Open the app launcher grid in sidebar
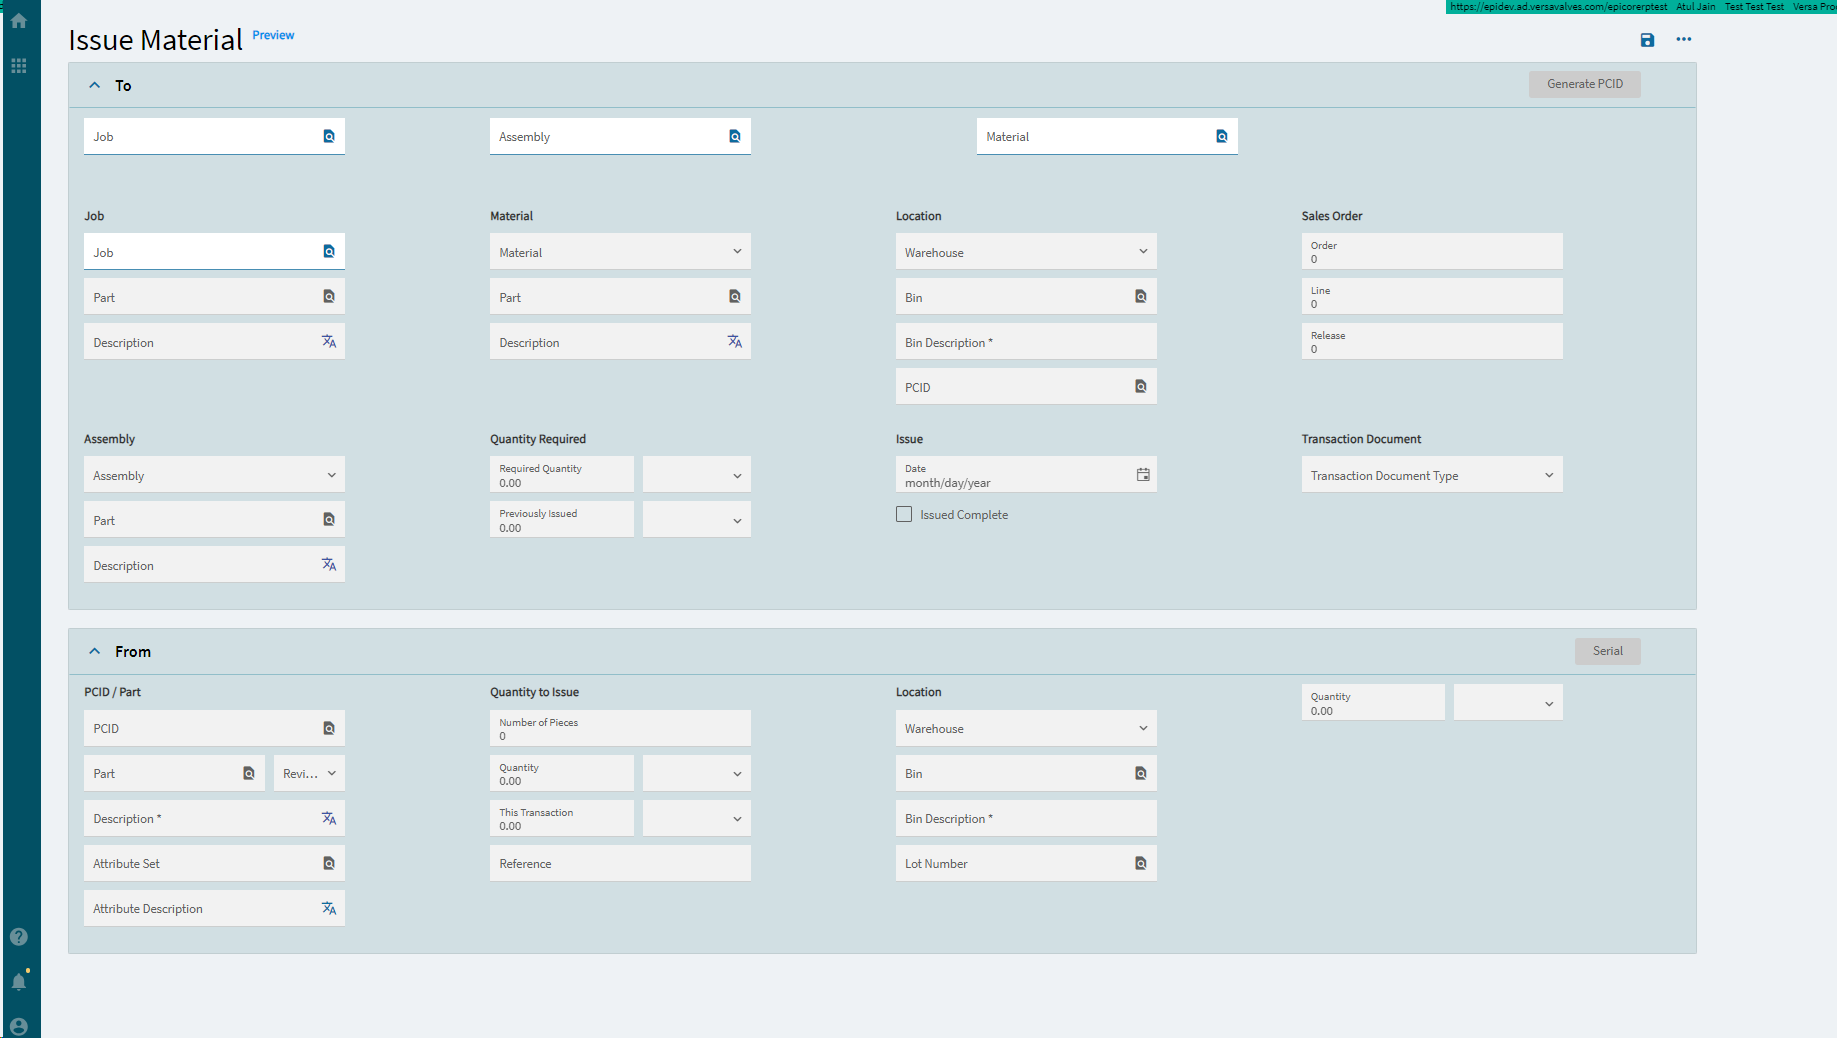 (x=19, y=66)
